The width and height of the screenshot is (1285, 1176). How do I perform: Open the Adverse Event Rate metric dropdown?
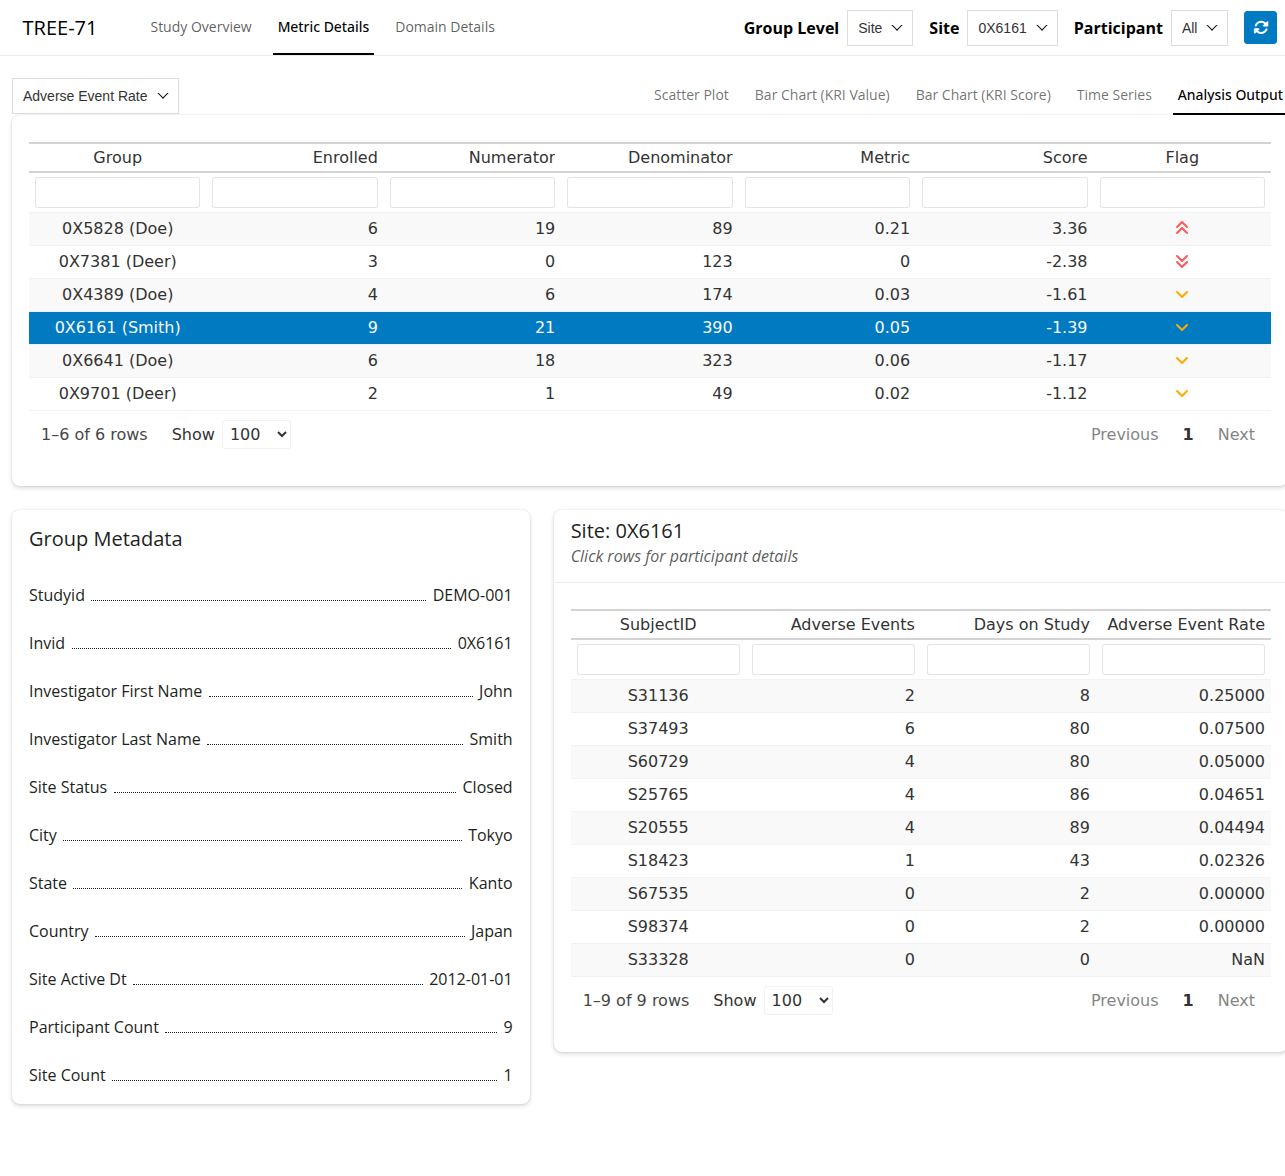(x=95, y=96)
